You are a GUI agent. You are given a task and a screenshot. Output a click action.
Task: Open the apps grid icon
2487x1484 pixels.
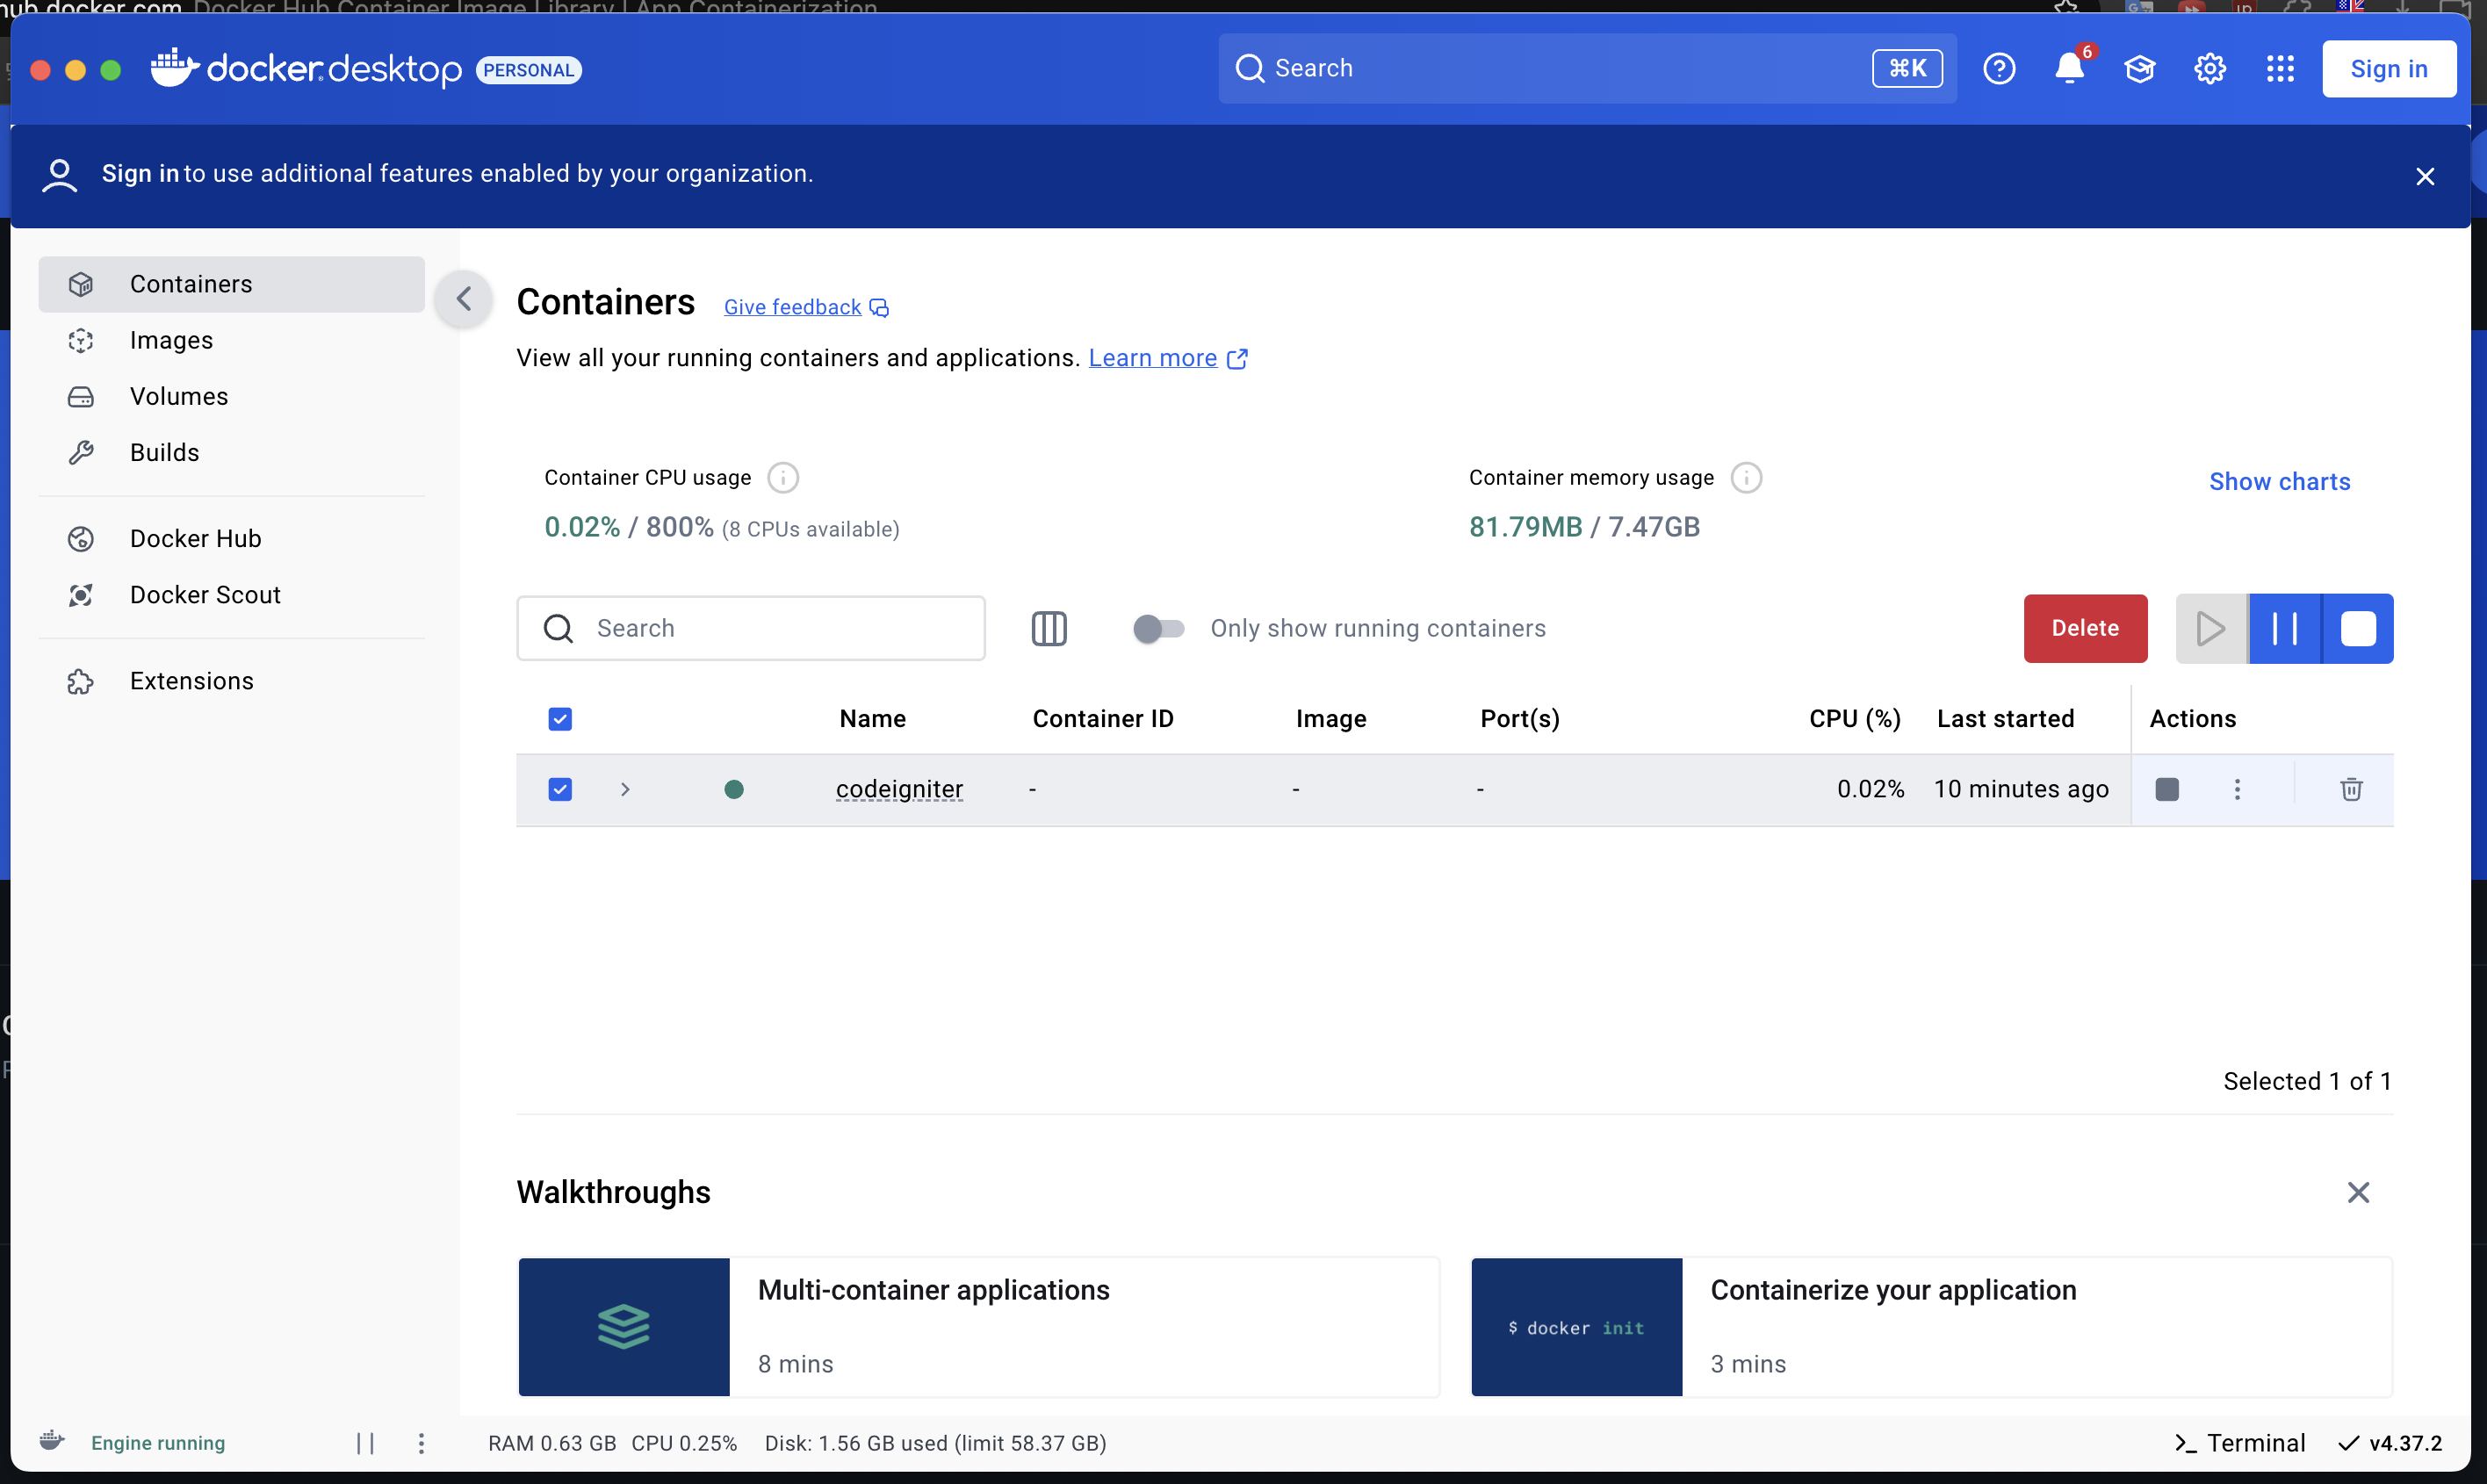tap(2280, 69)
